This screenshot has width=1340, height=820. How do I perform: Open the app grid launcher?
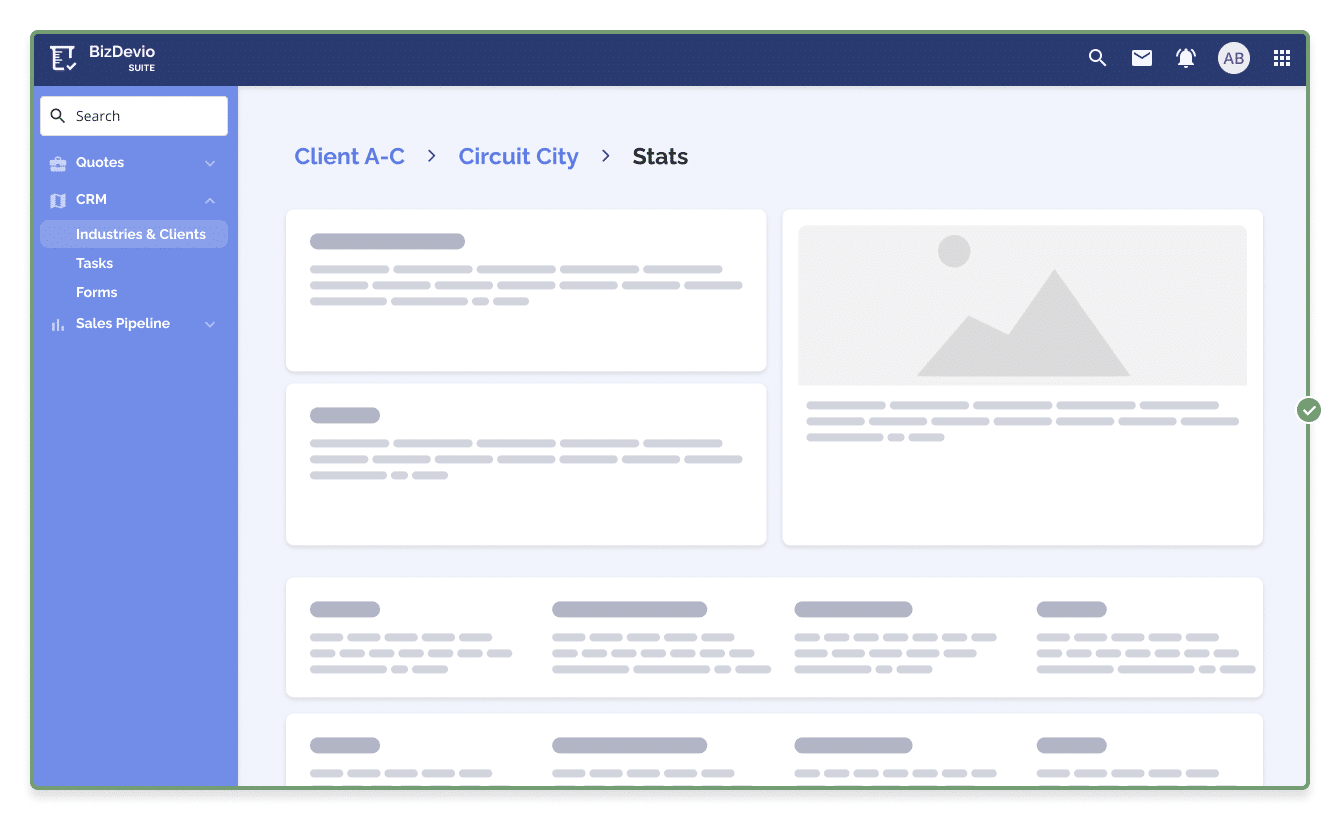pyautogui.click(x=1281, y=58)
